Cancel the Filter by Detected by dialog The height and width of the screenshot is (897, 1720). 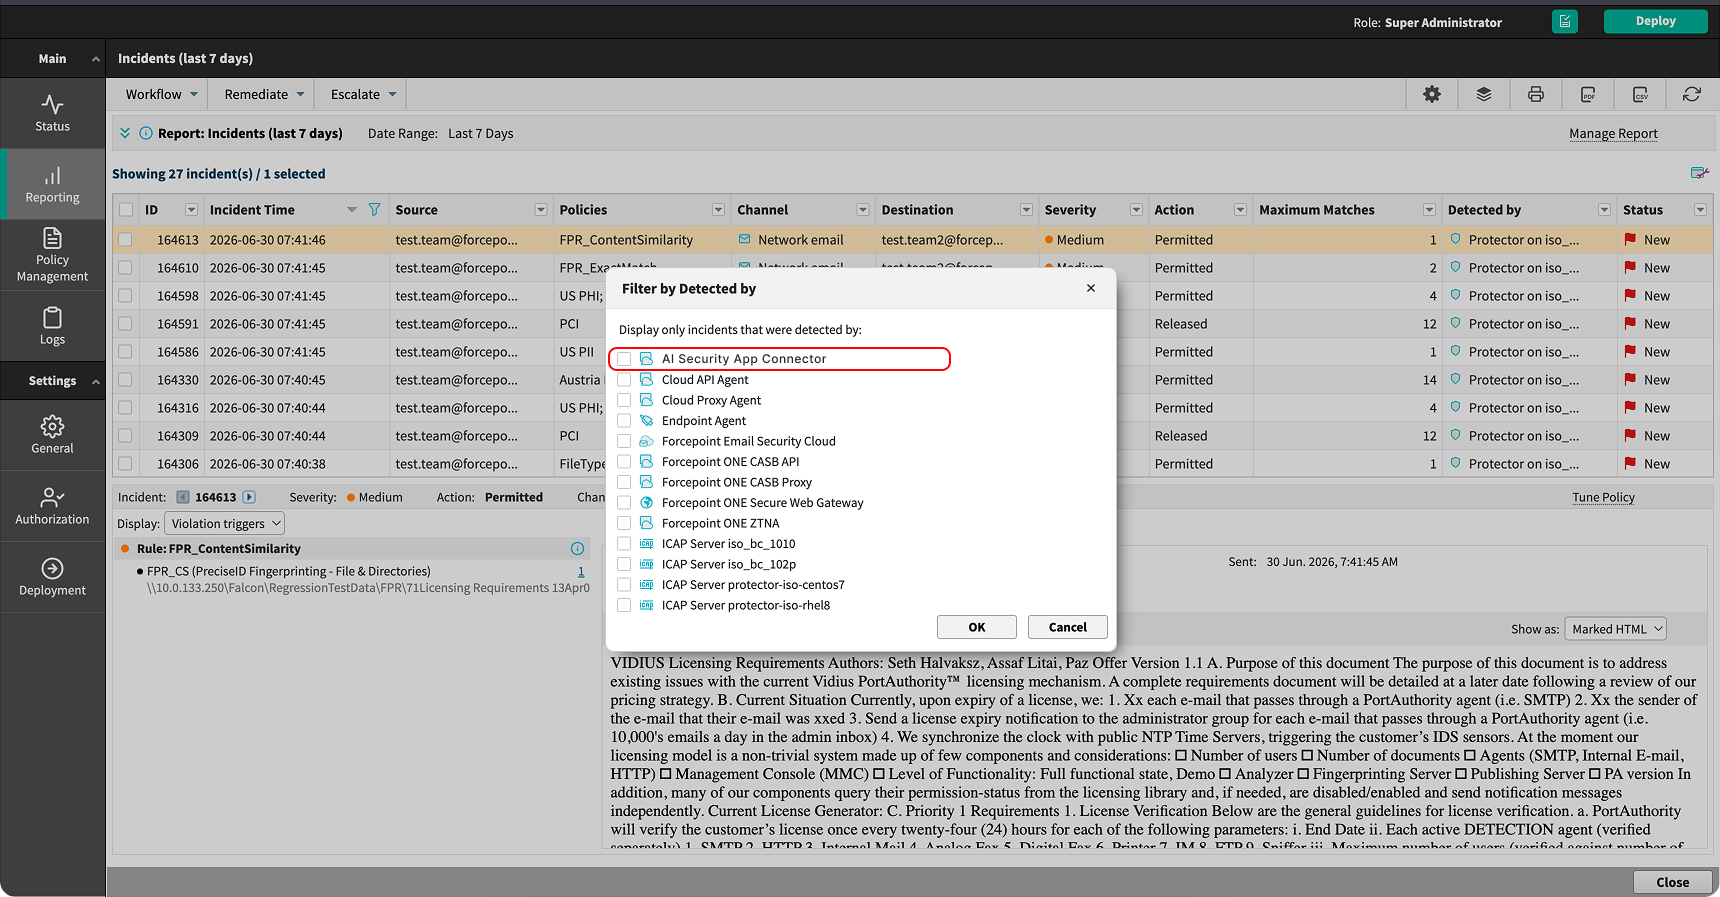pos(1068,627)
